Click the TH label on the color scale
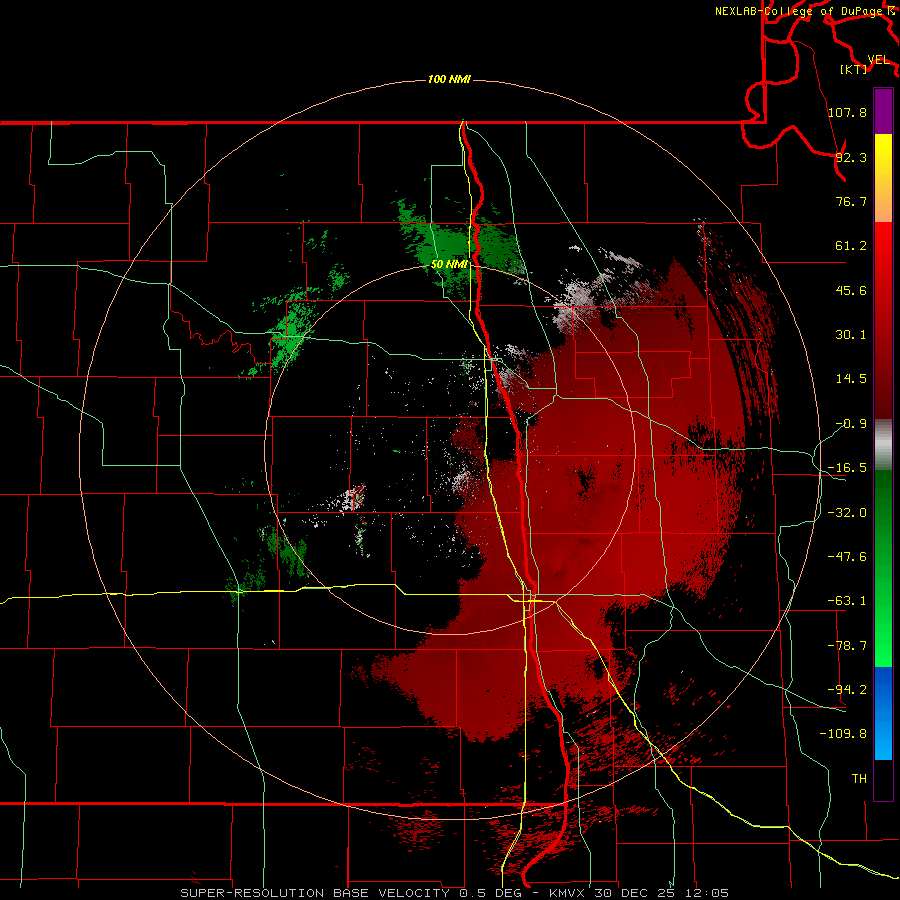The height and width of the screenshot is (900, 900). click(x=859, y=779)
